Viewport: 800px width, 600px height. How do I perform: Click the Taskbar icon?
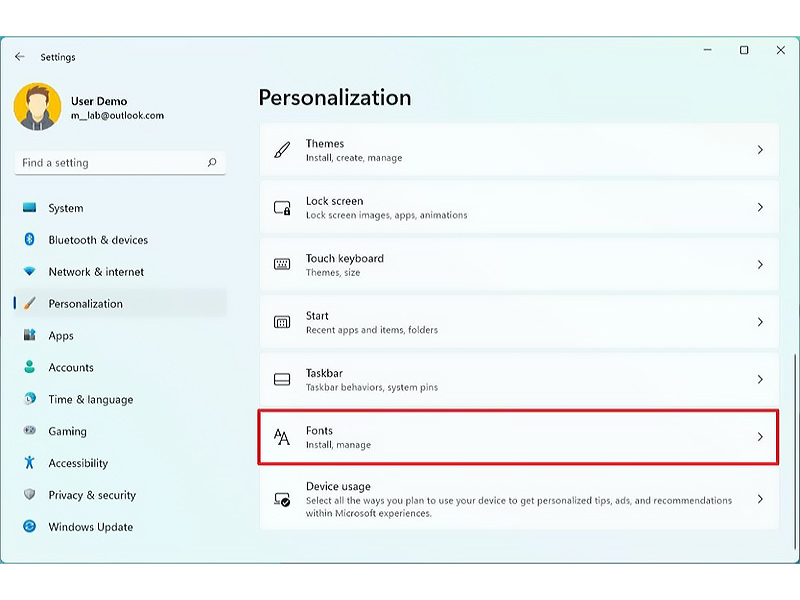point(282,379)
